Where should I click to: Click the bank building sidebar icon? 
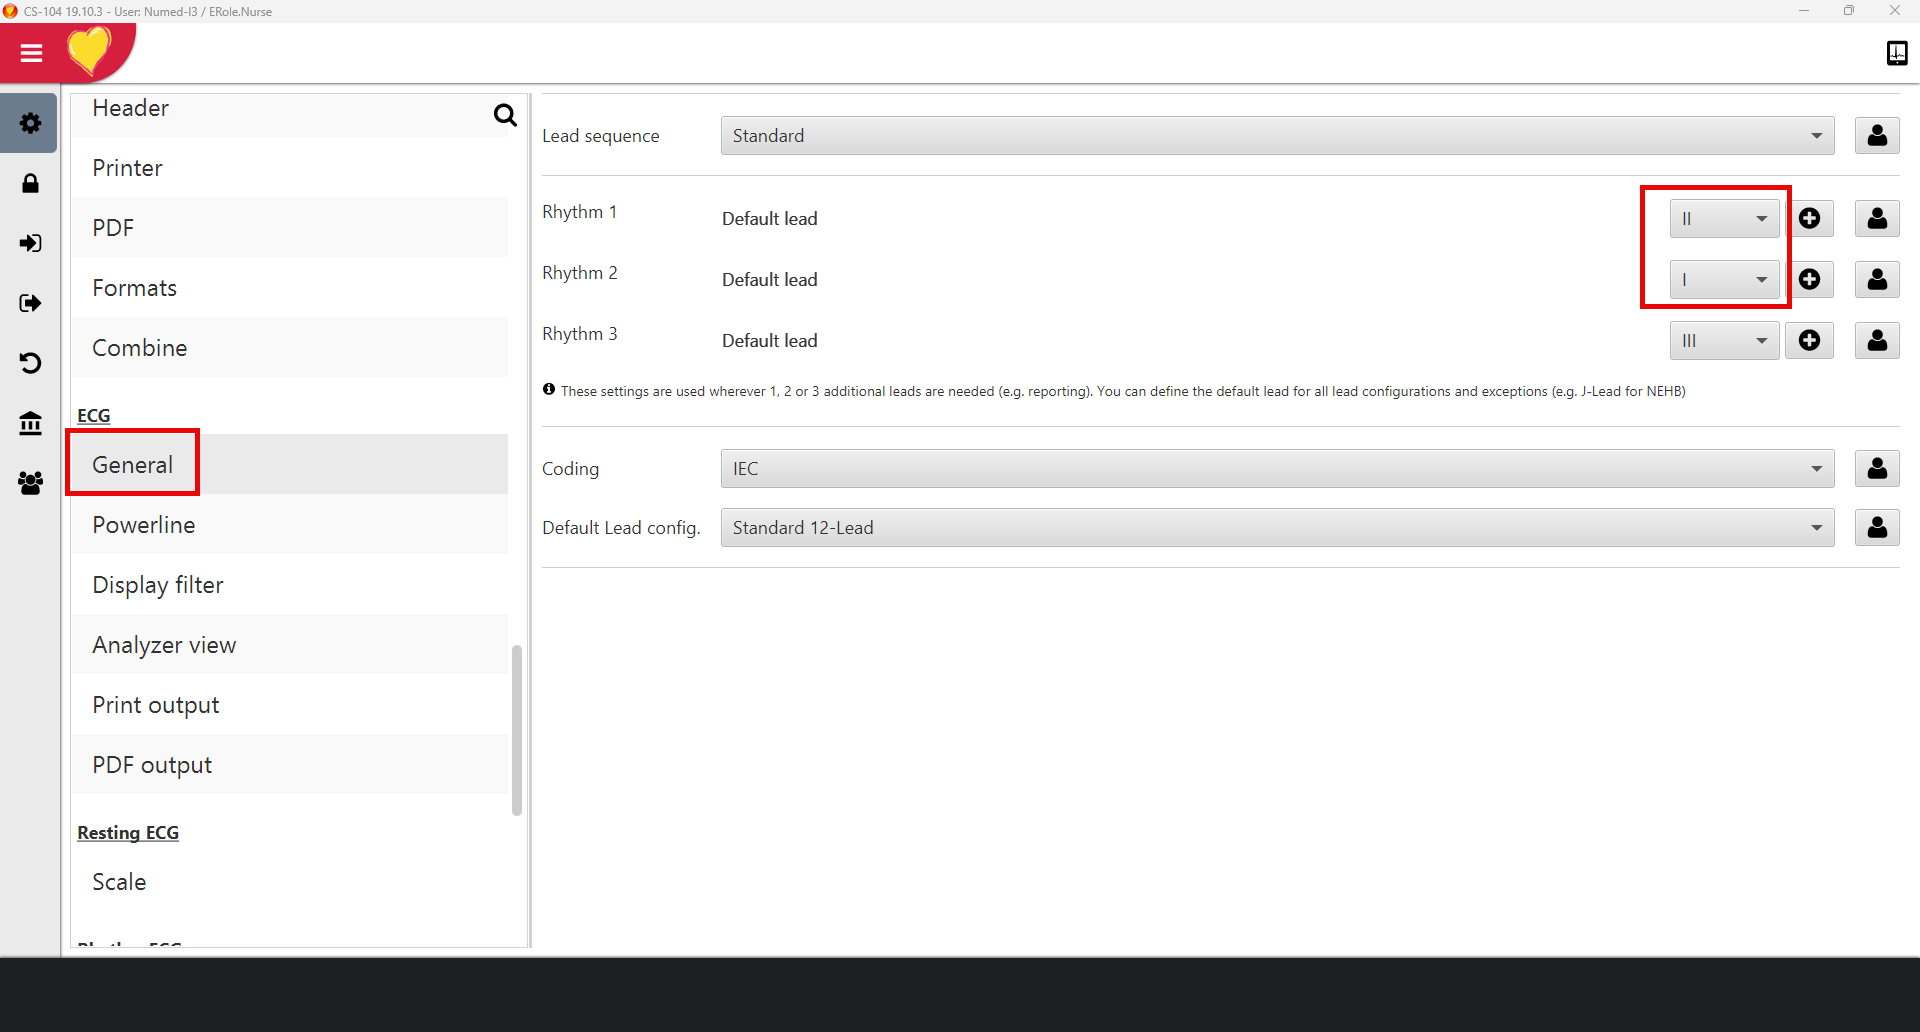pos(30,423)
